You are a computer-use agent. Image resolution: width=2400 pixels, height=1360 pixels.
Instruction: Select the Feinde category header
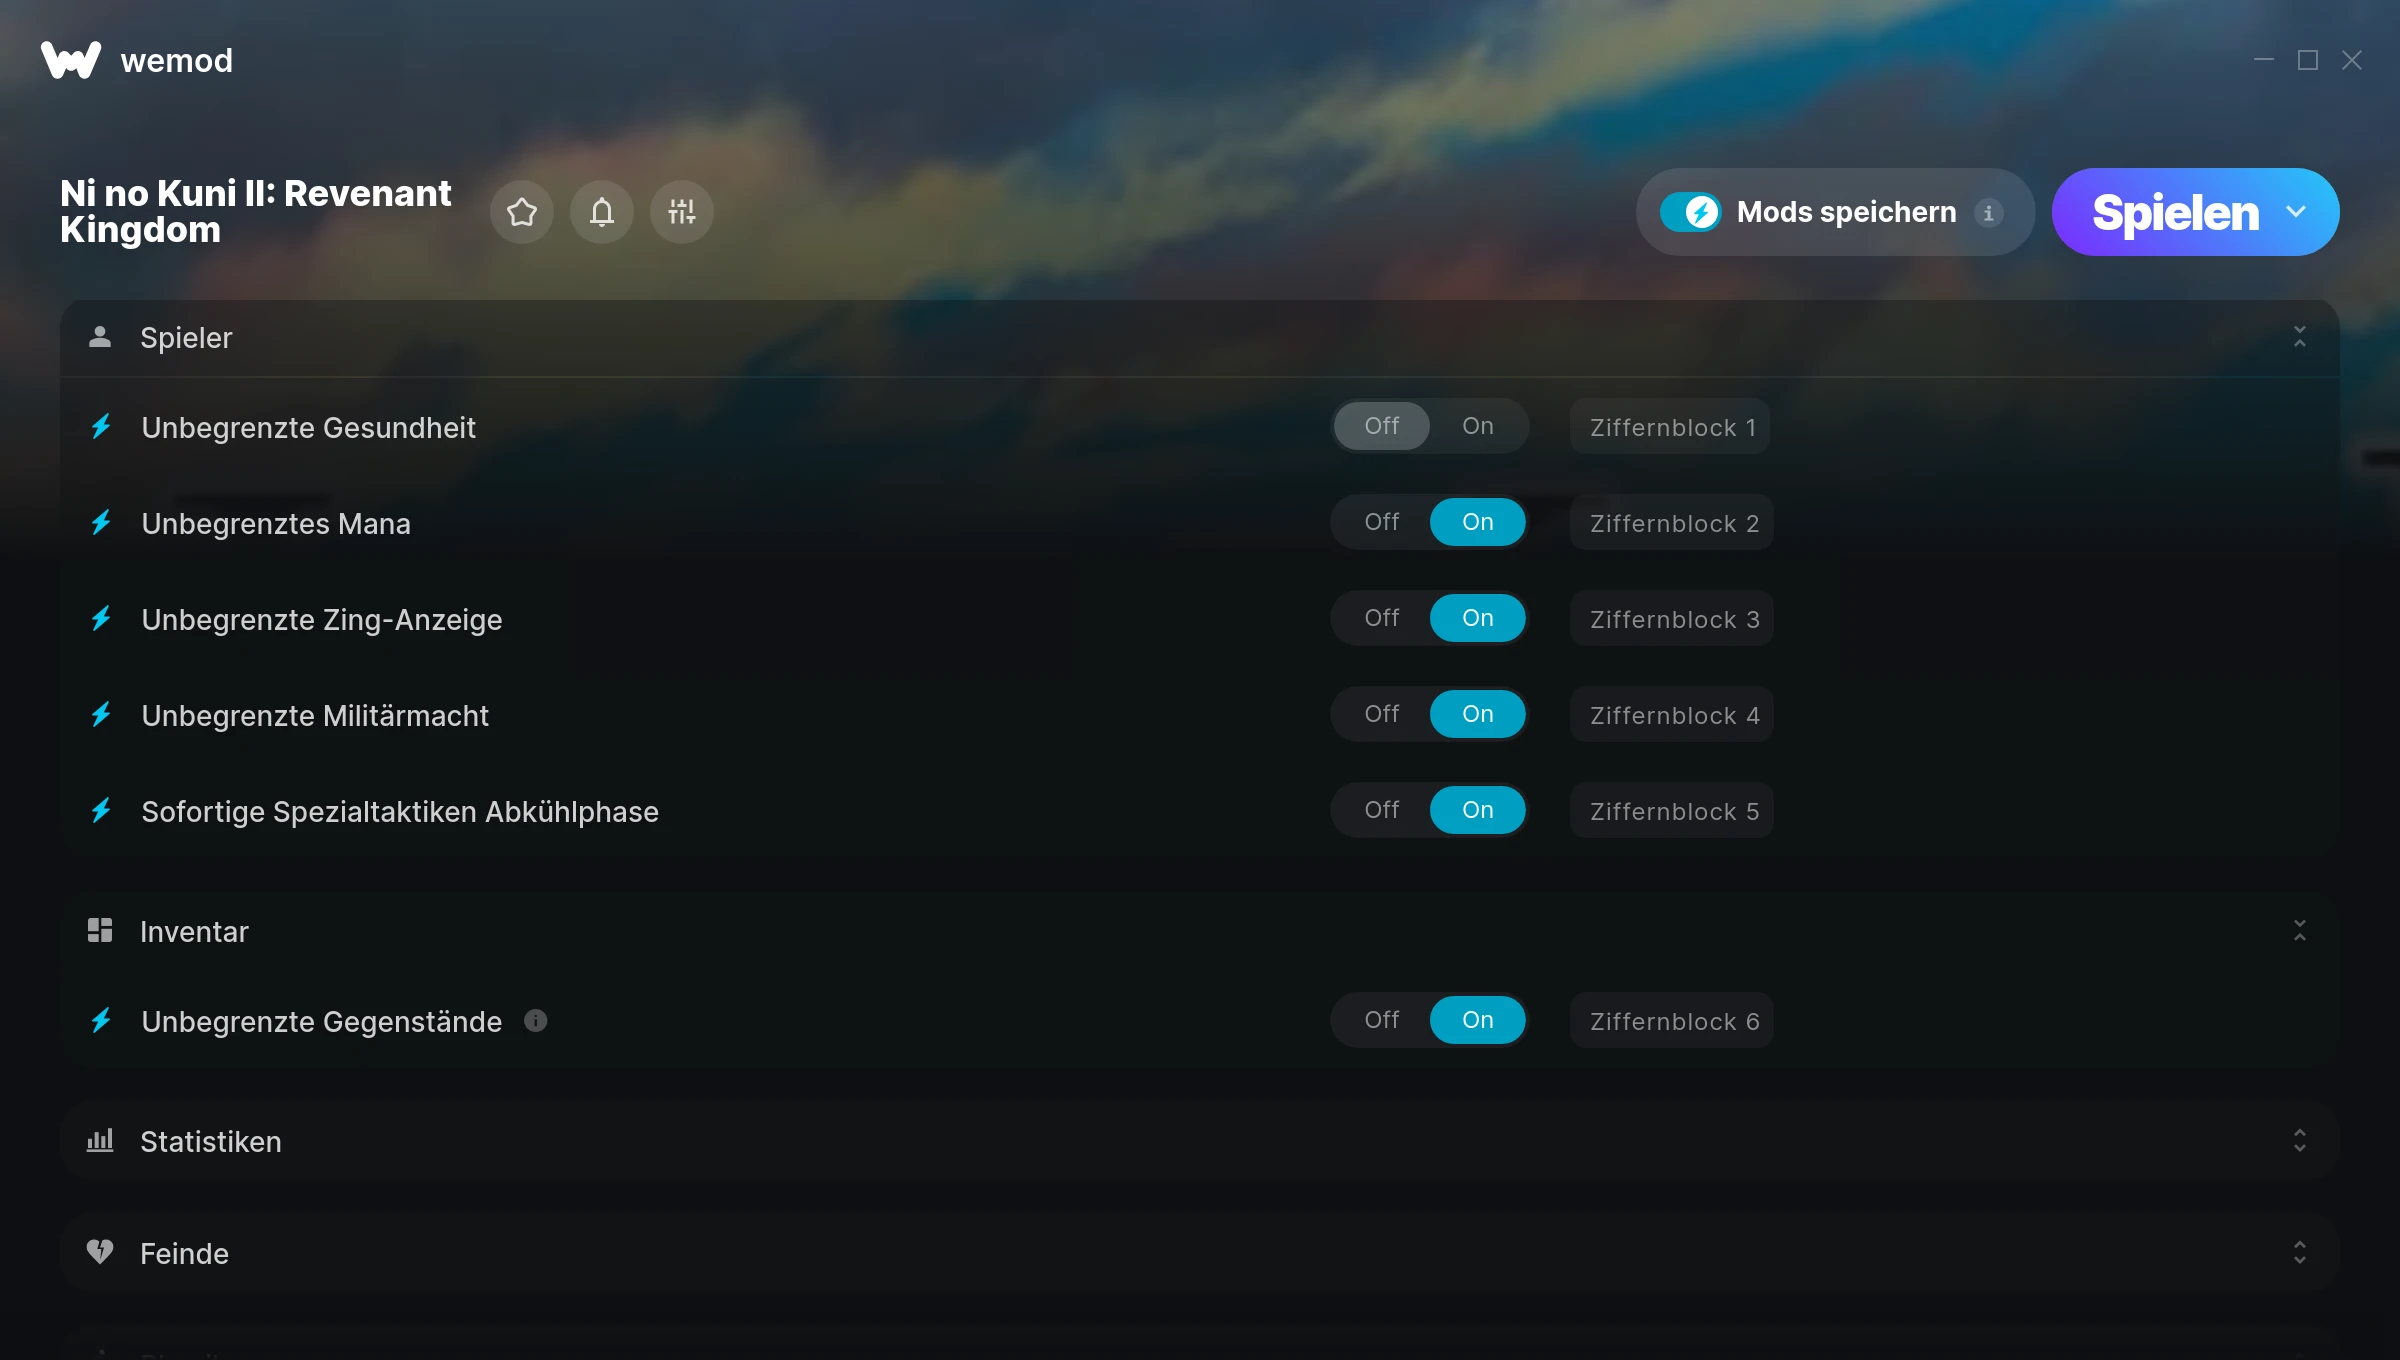(x=1200, y=1253)
